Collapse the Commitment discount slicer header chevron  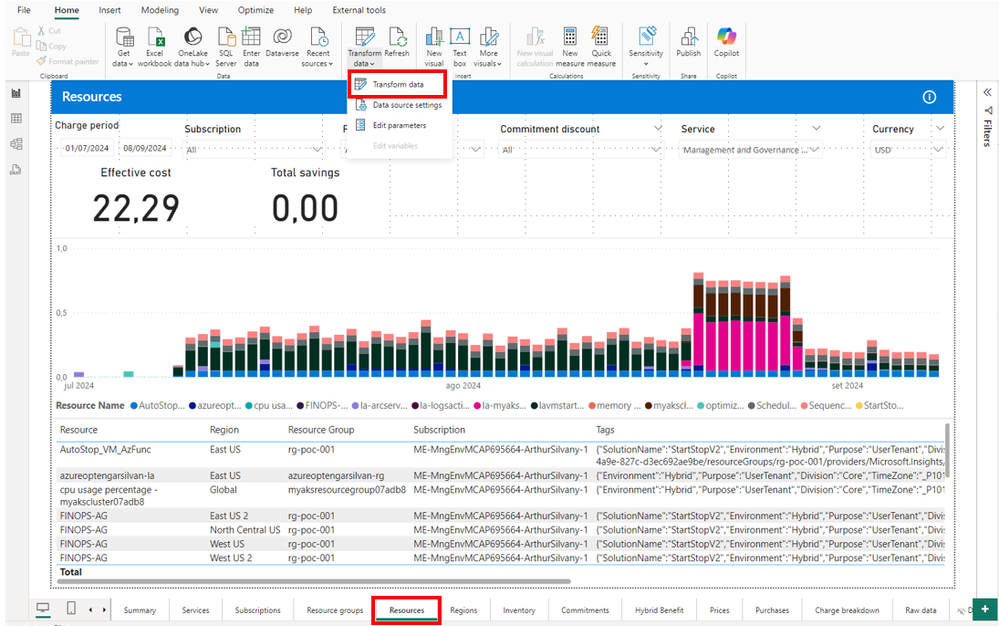[x=658, y=128]
